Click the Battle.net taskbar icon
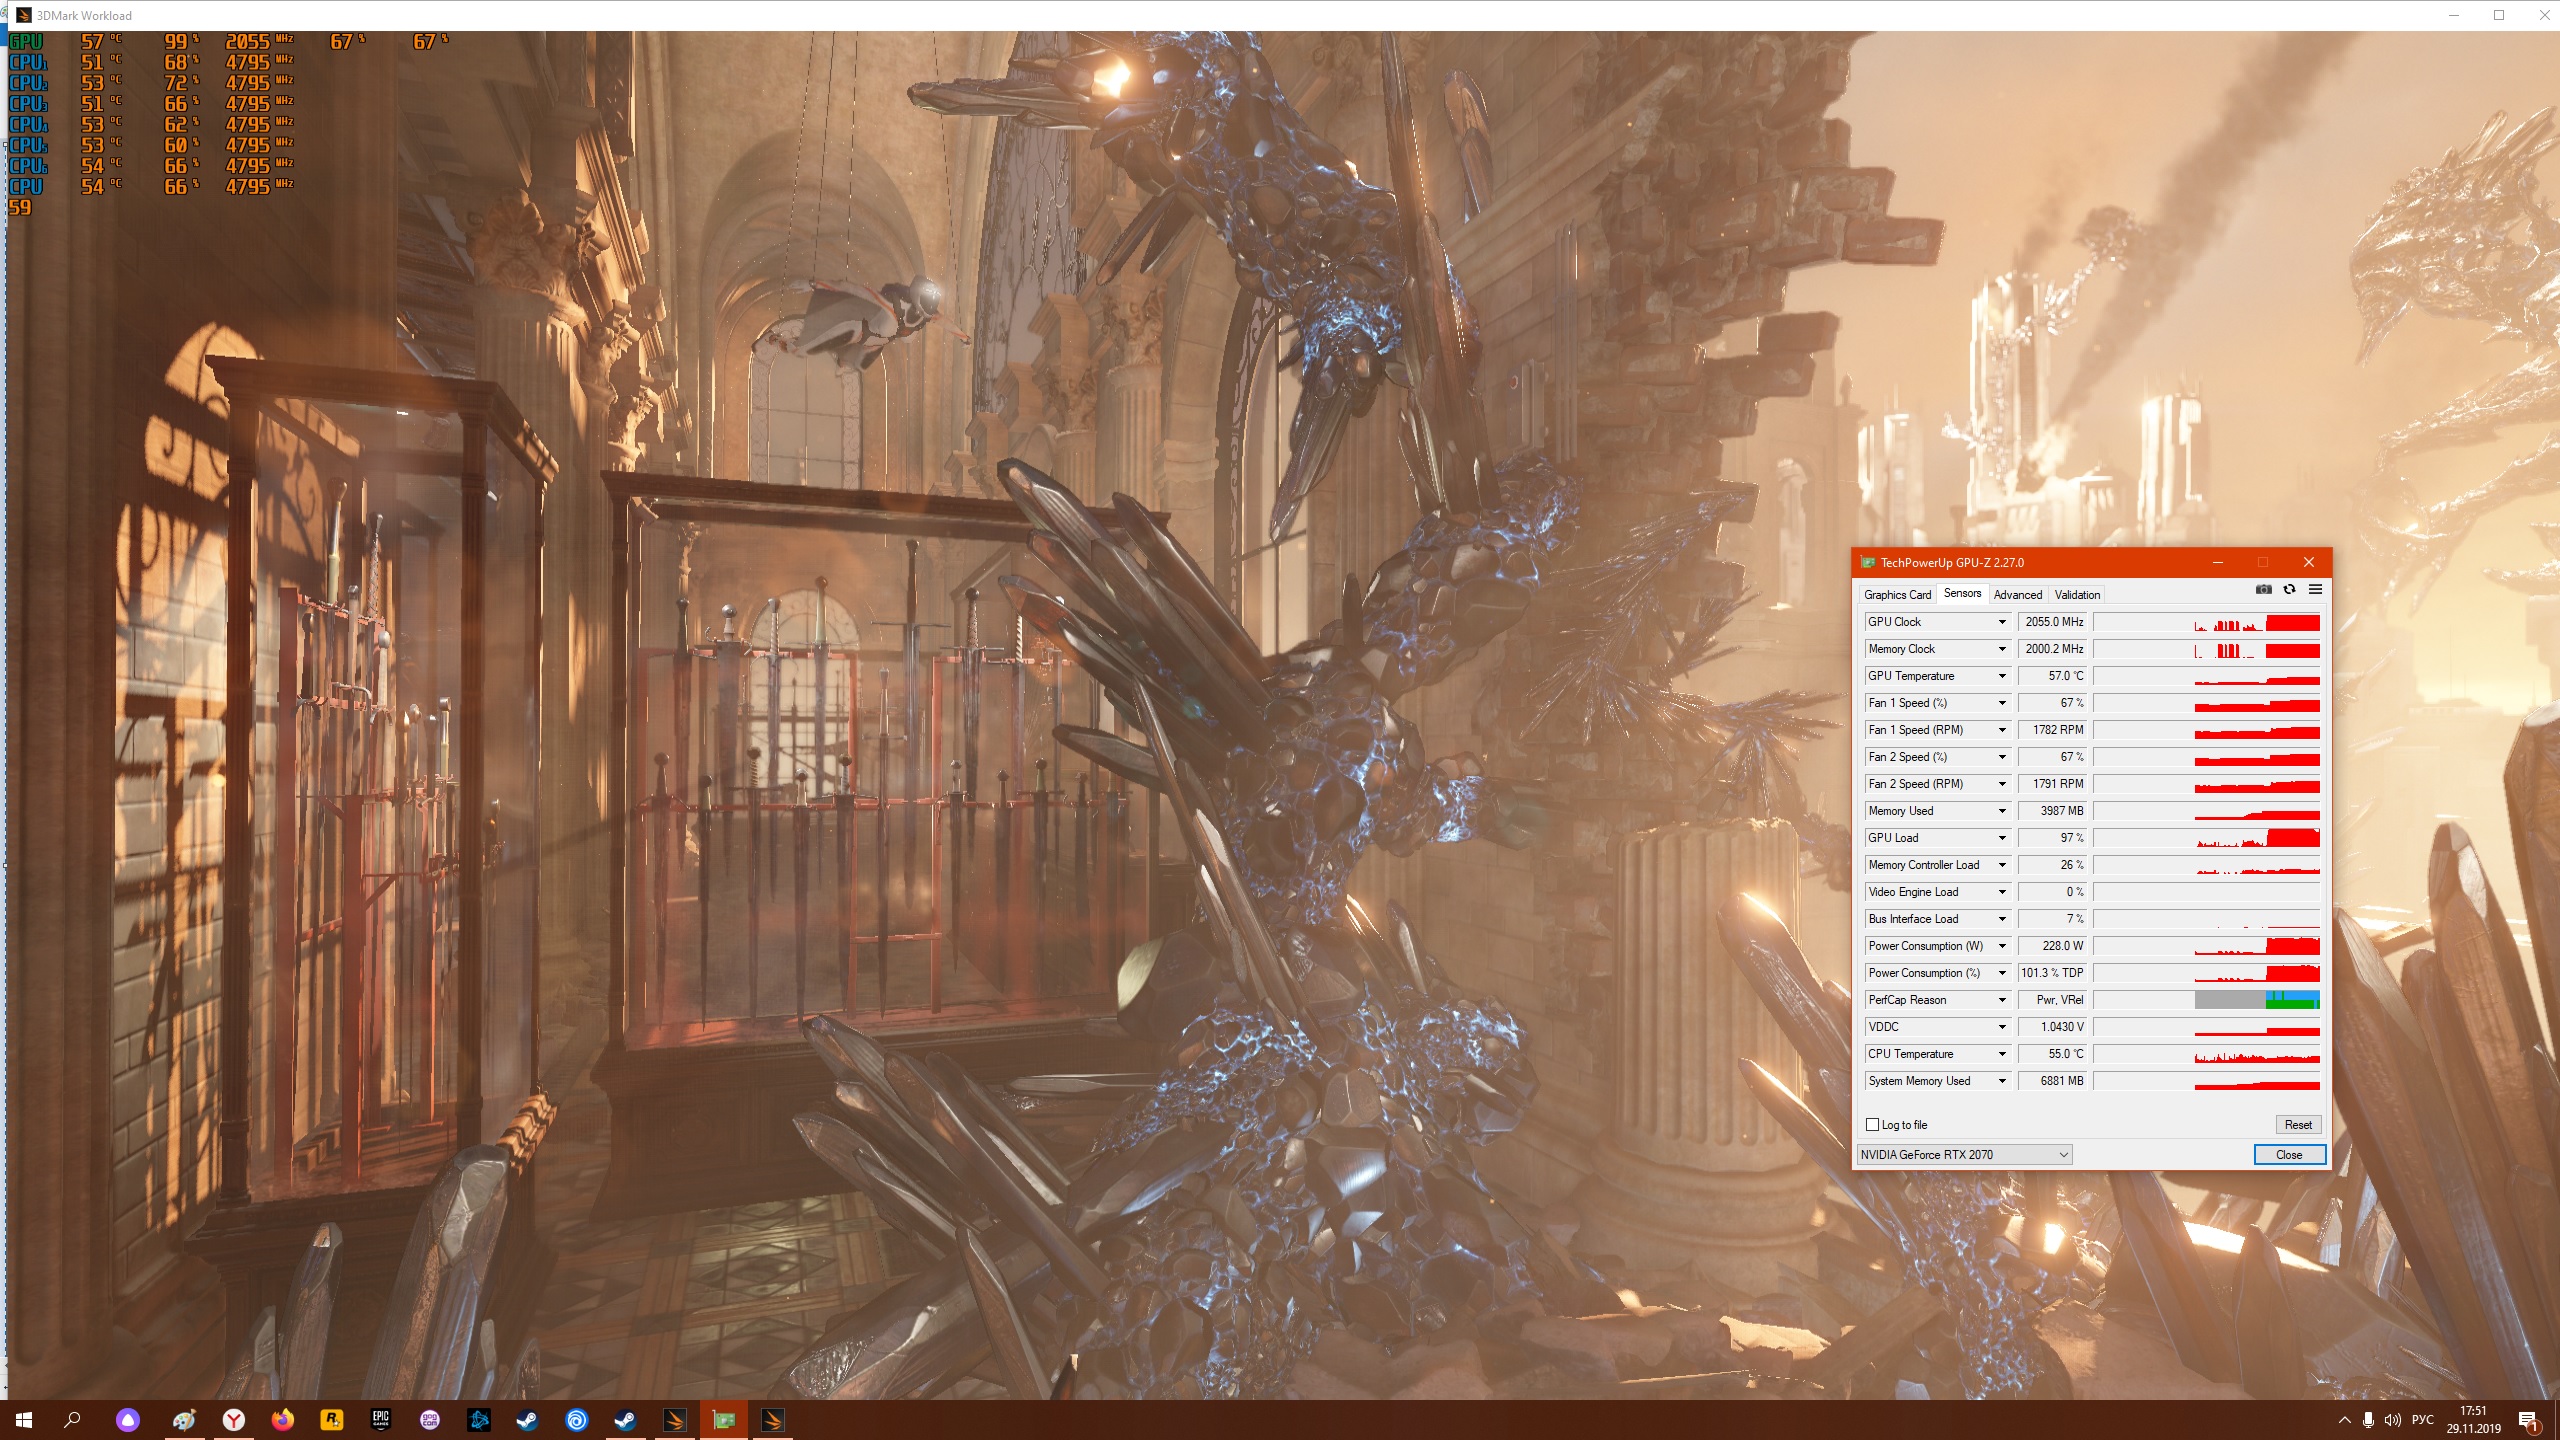Image resolution: width=2560 pixels, height=1440 pixels. 479,1420
